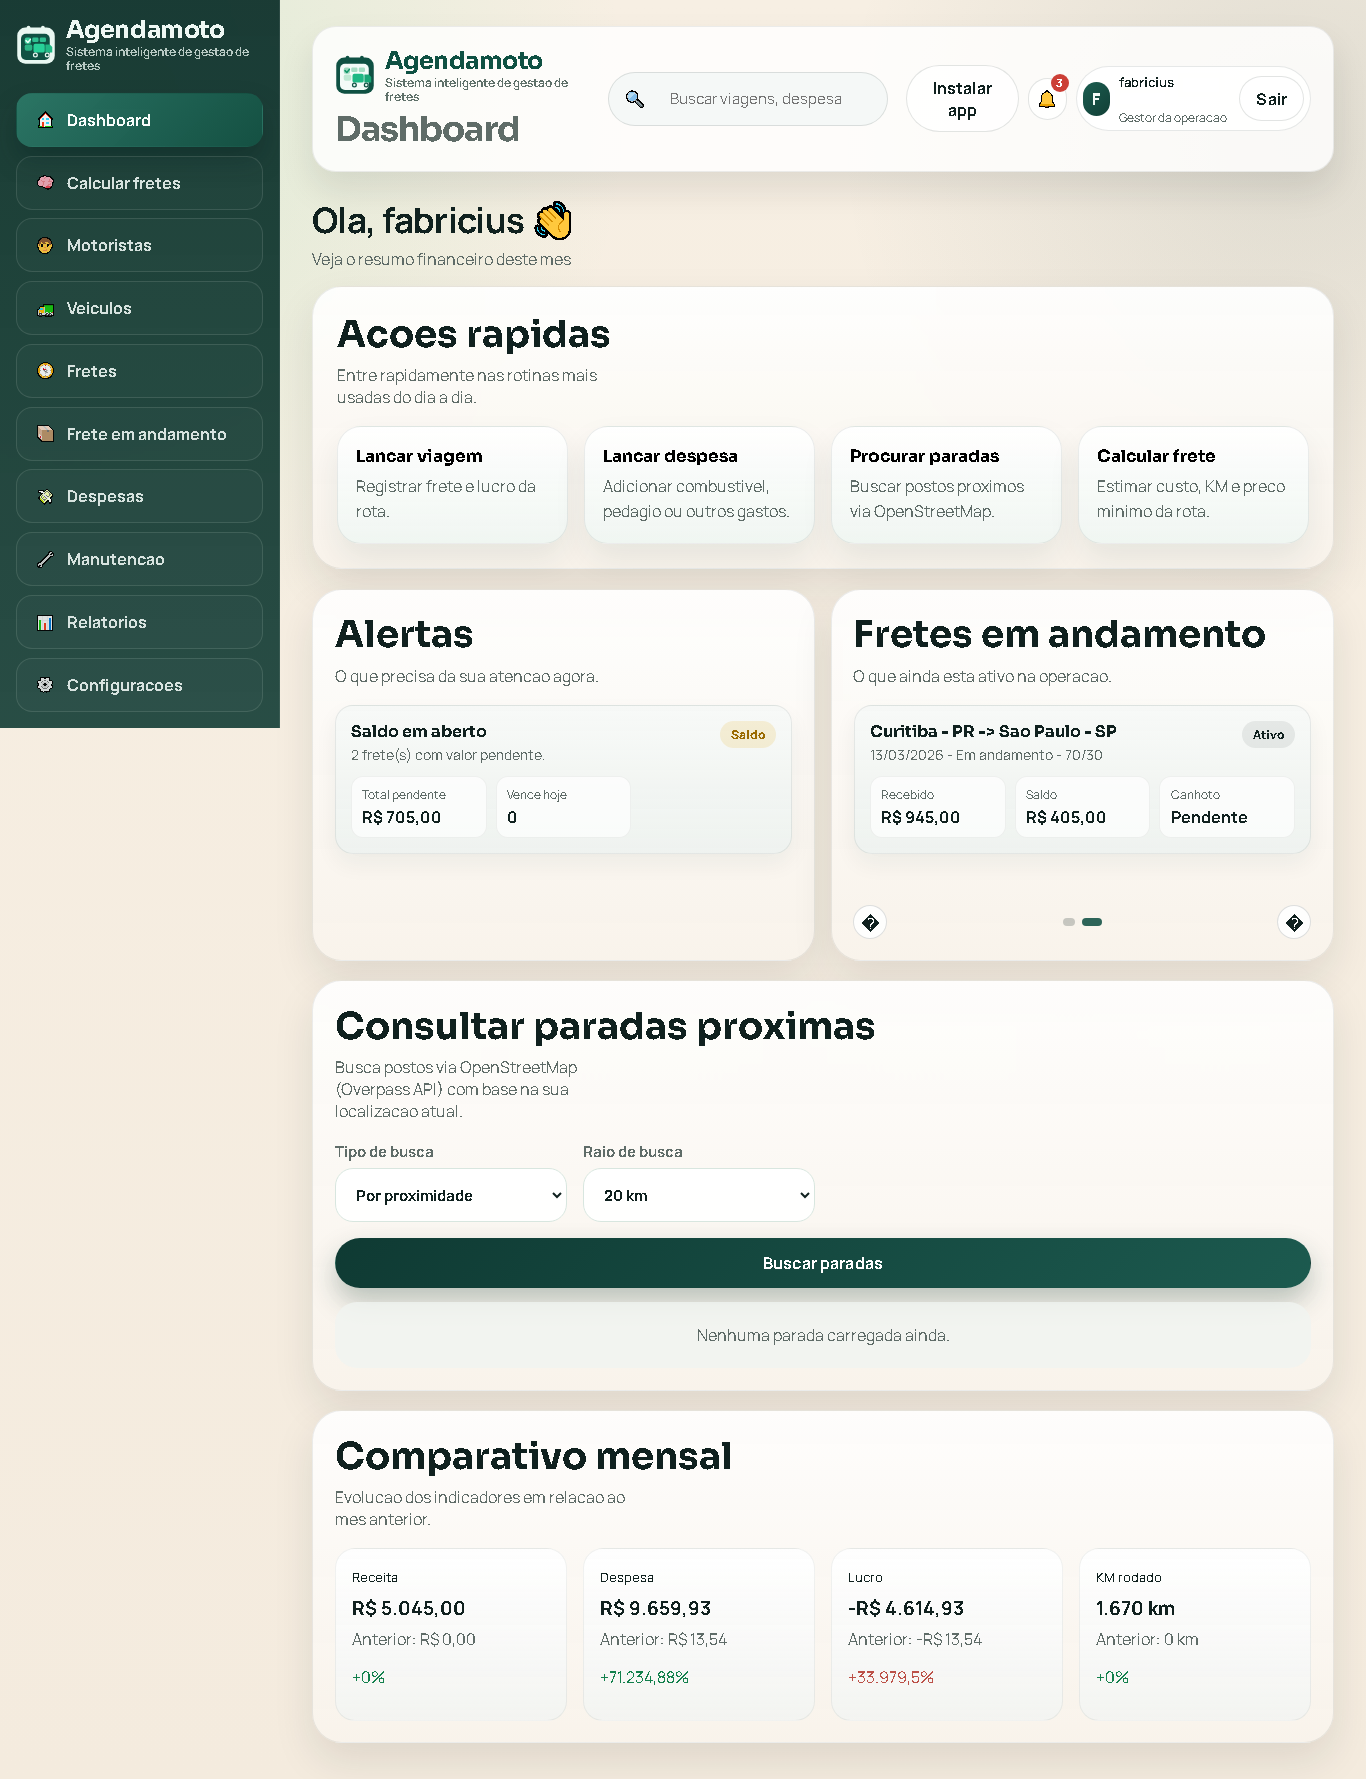Click Nenhuma parada carregada ainda message
This screenshot has height=1779, width=1366.
[823, 1335]
